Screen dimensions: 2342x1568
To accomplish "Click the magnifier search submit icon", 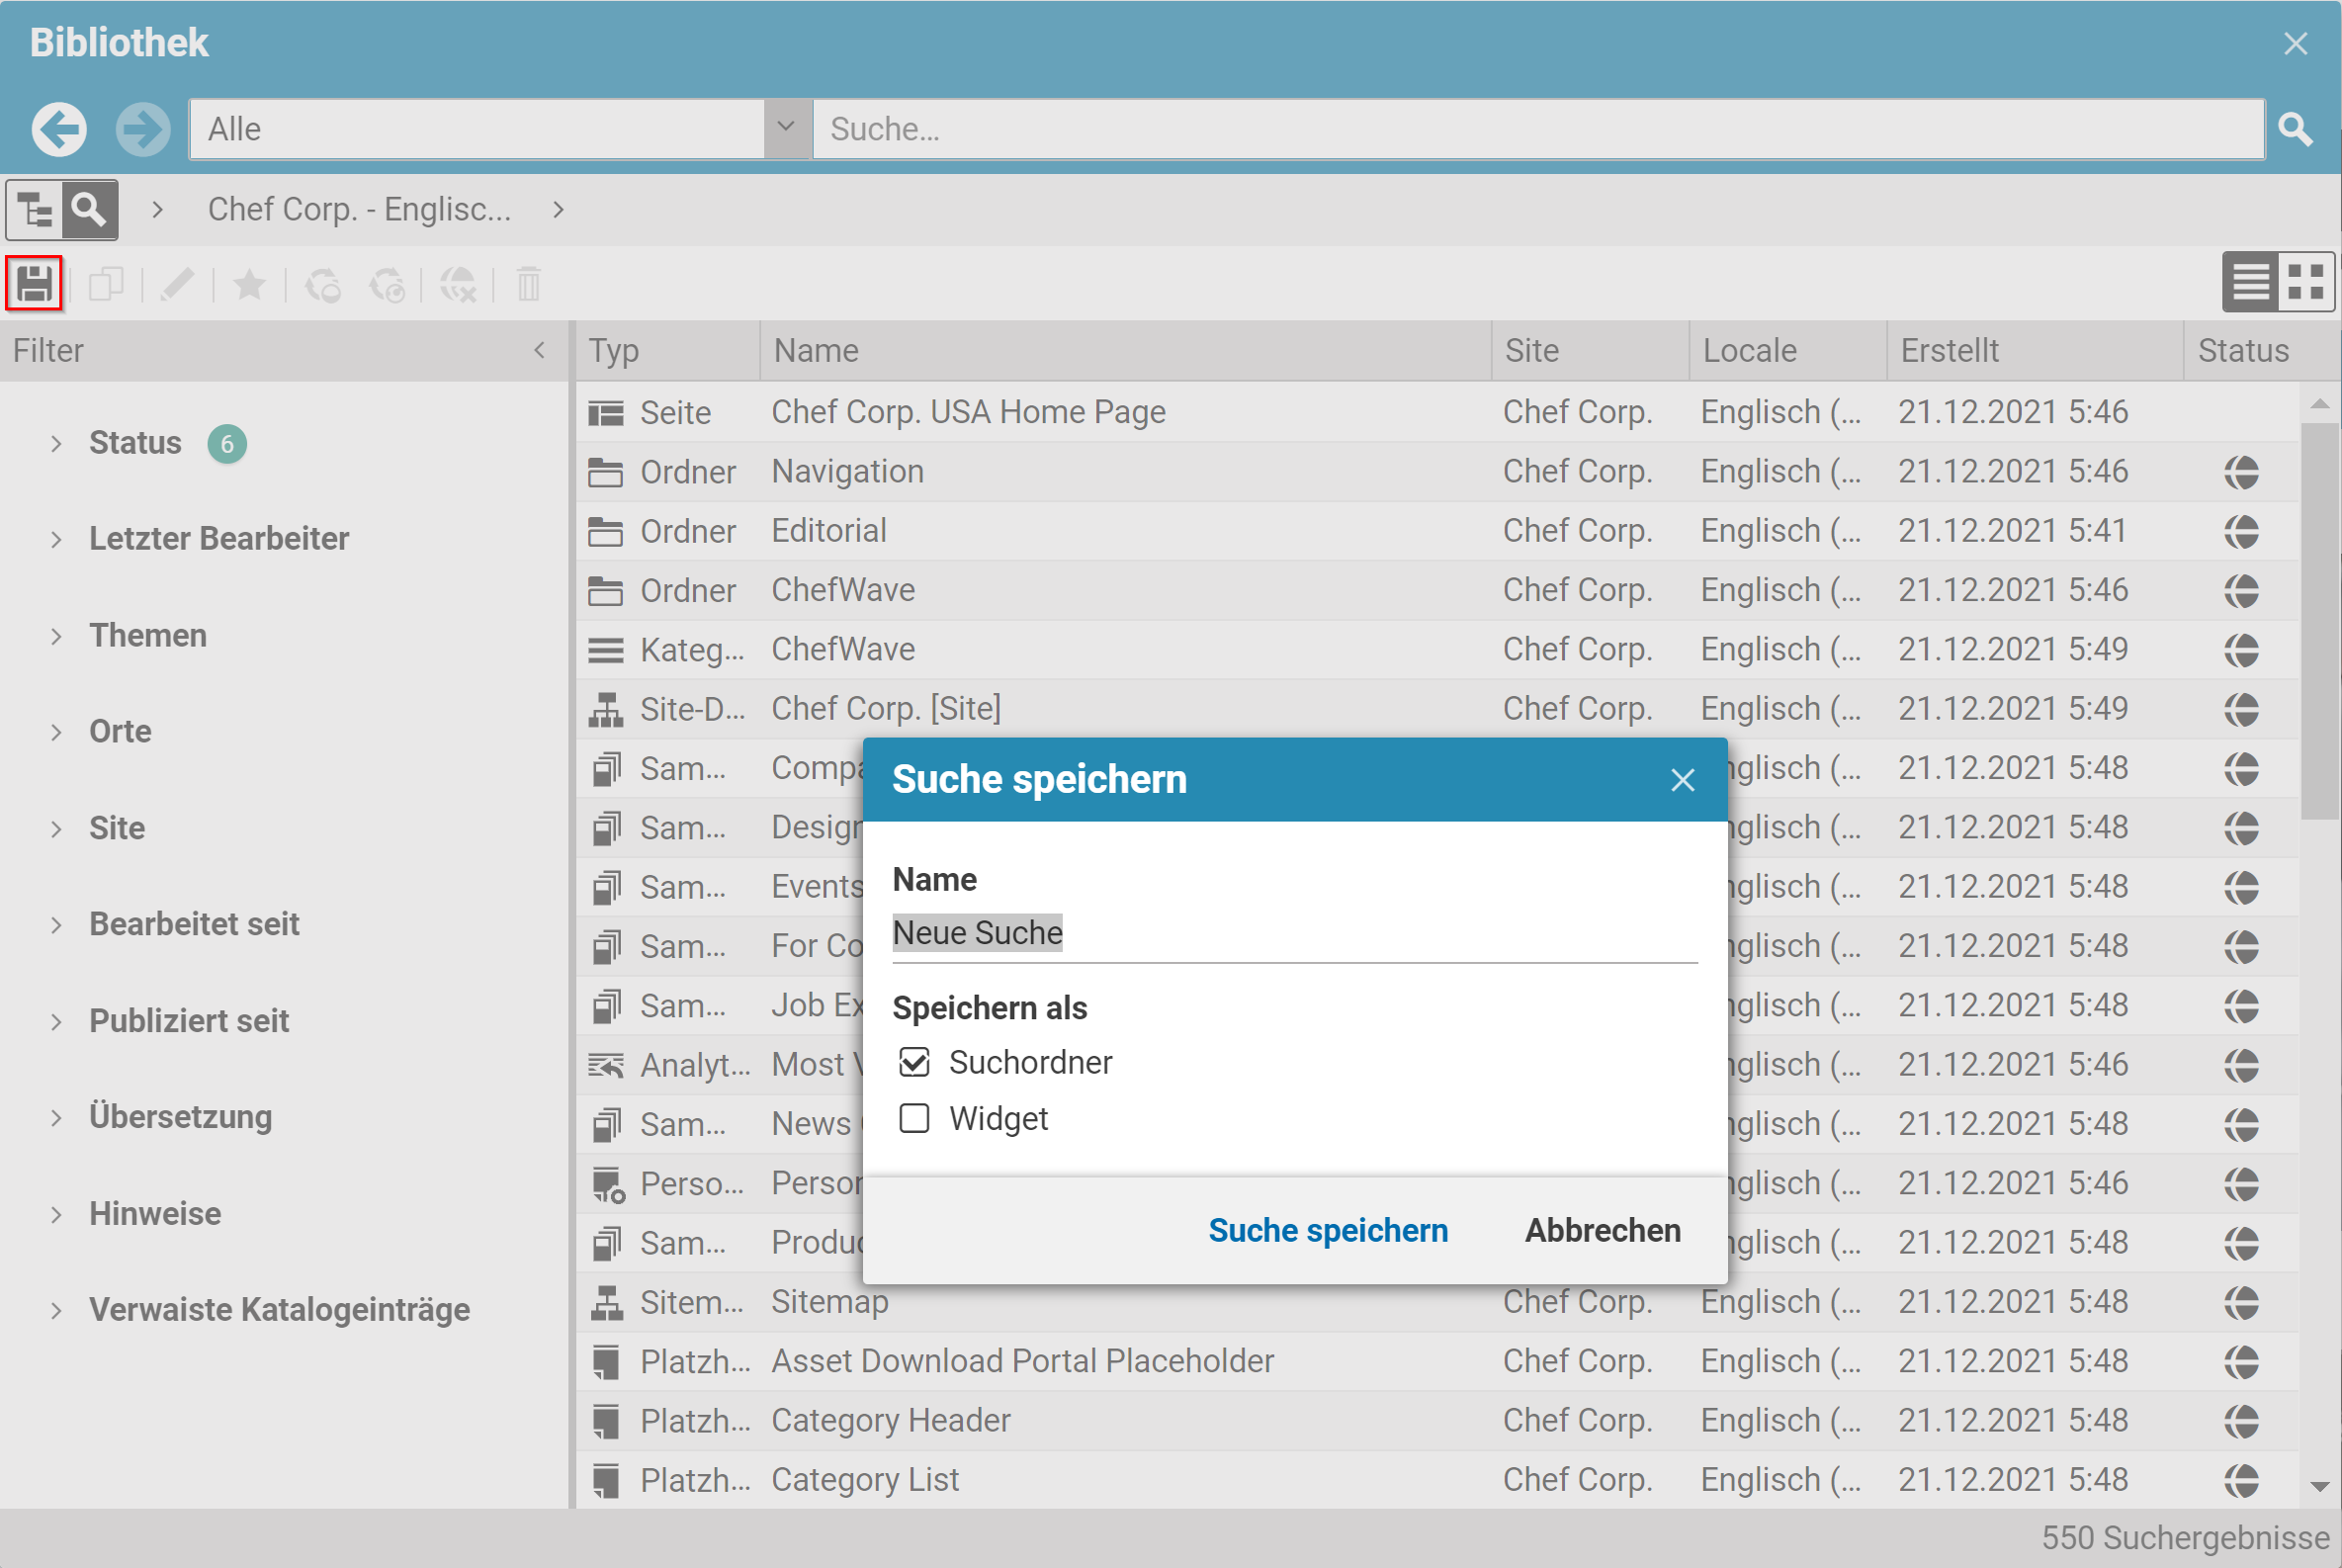I will 2295,129.
